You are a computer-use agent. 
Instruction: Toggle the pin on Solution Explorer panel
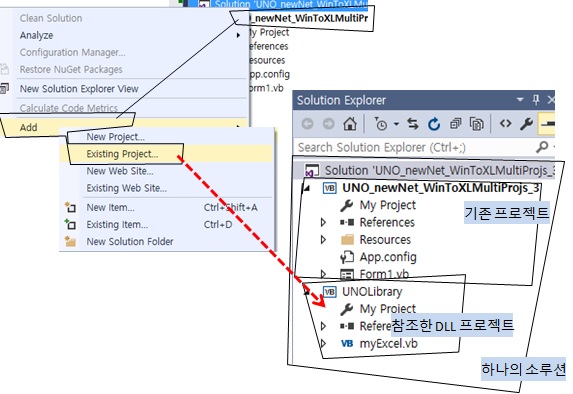tap(536, 100)
